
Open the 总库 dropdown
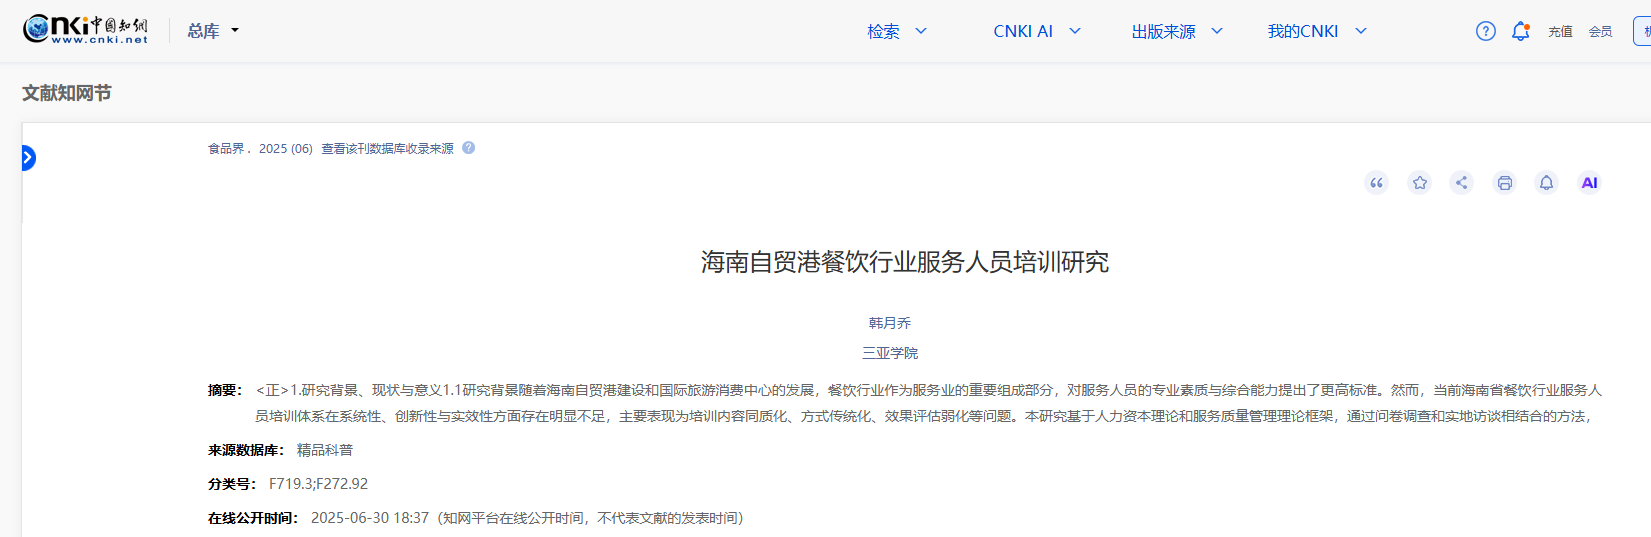point(213,31)
